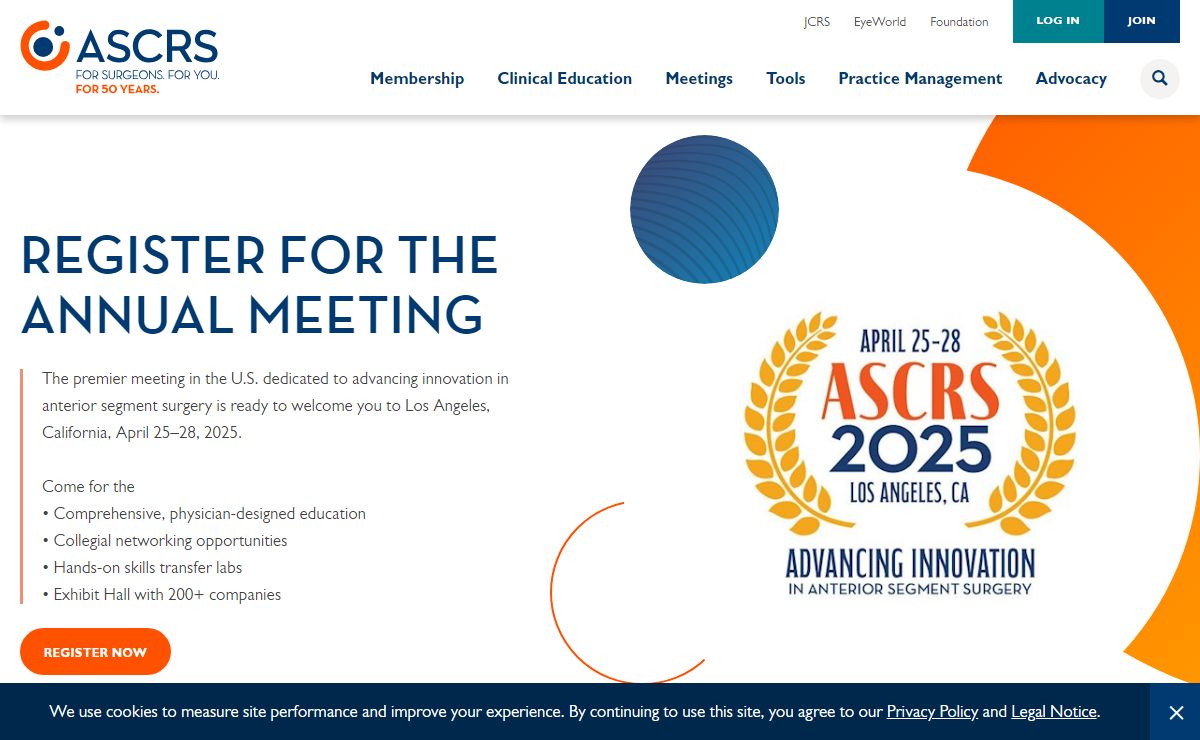Open the Privacy Policy link
This screenshot has height=740, width=1200.
932,712
